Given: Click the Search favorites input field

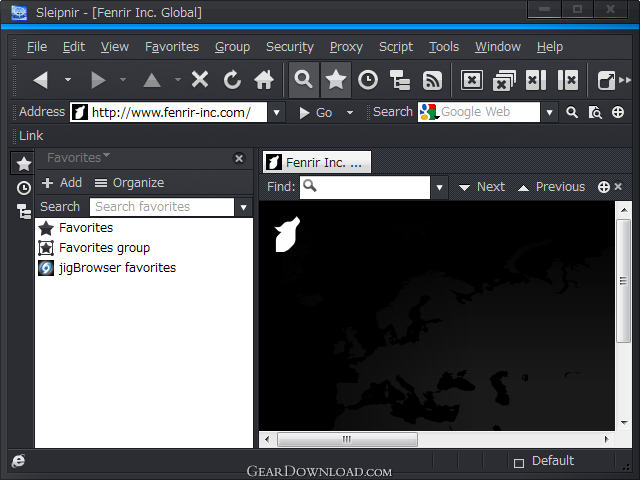Looking at the screenshot, I should 162,207.
